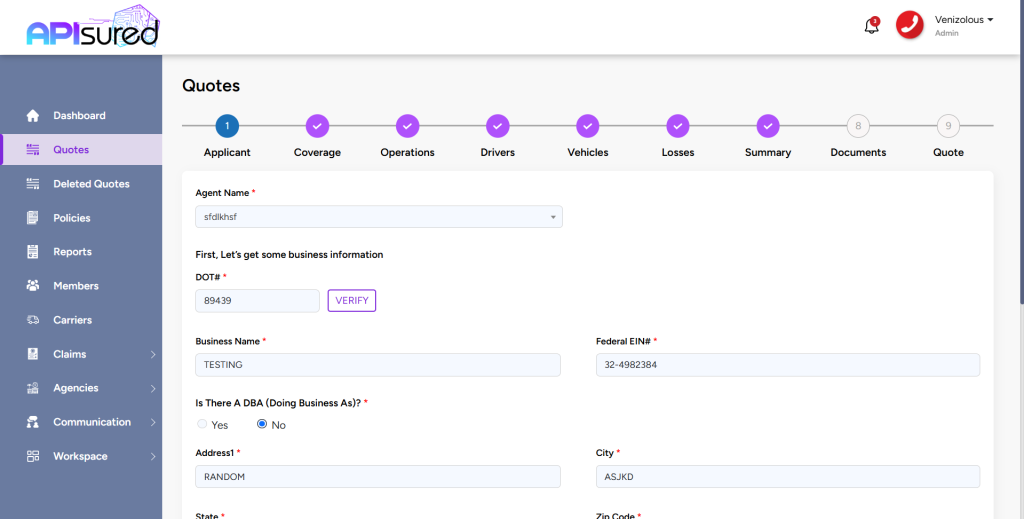Click the Federal EIN# input field

[x=788, y=365]
